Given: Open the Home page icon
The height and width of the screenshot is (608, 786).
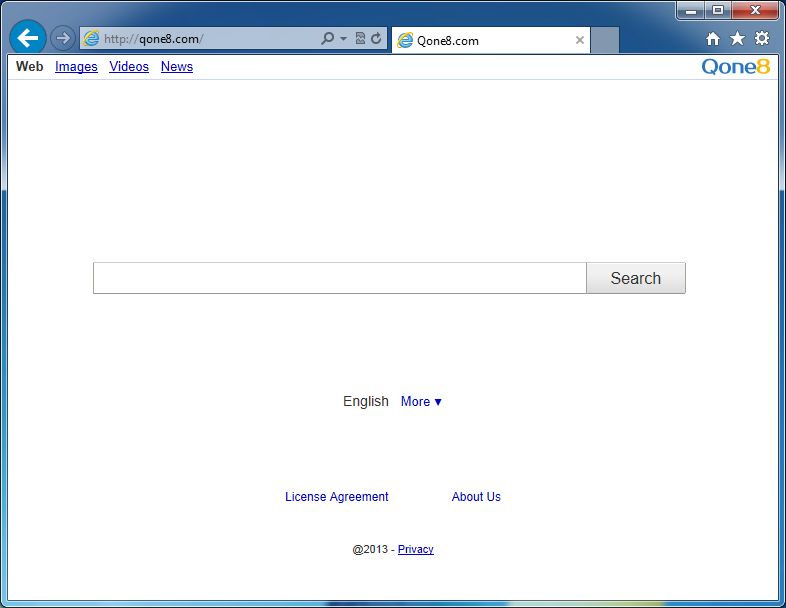Looking at the screenshot, I should pyautogui.click(x=713, y=39).
